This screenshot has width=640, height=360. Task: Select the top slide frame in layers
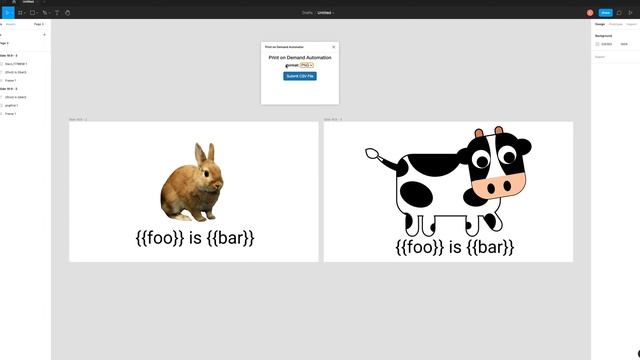[9, 56]
